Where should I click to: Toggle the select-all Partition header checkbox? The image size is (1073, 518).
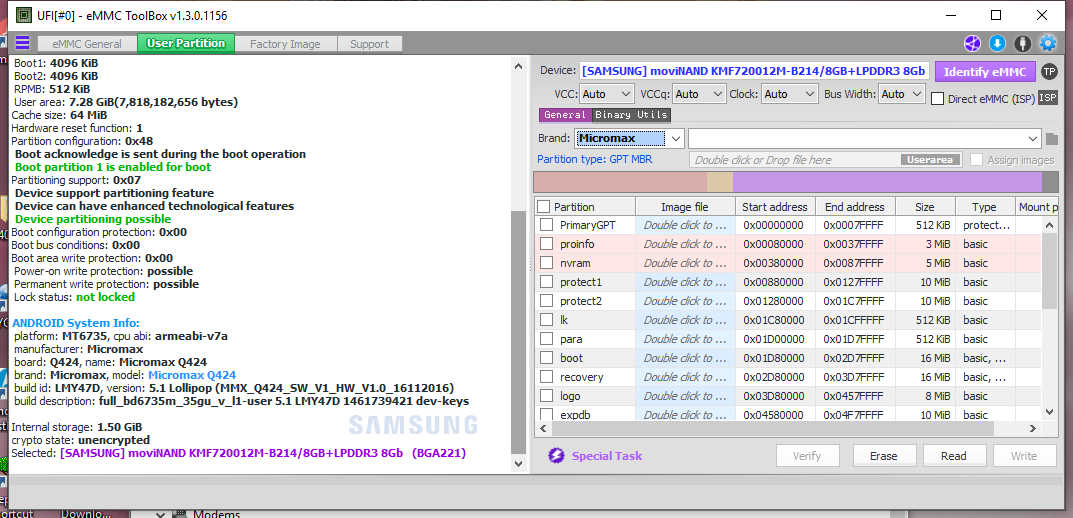543,207
